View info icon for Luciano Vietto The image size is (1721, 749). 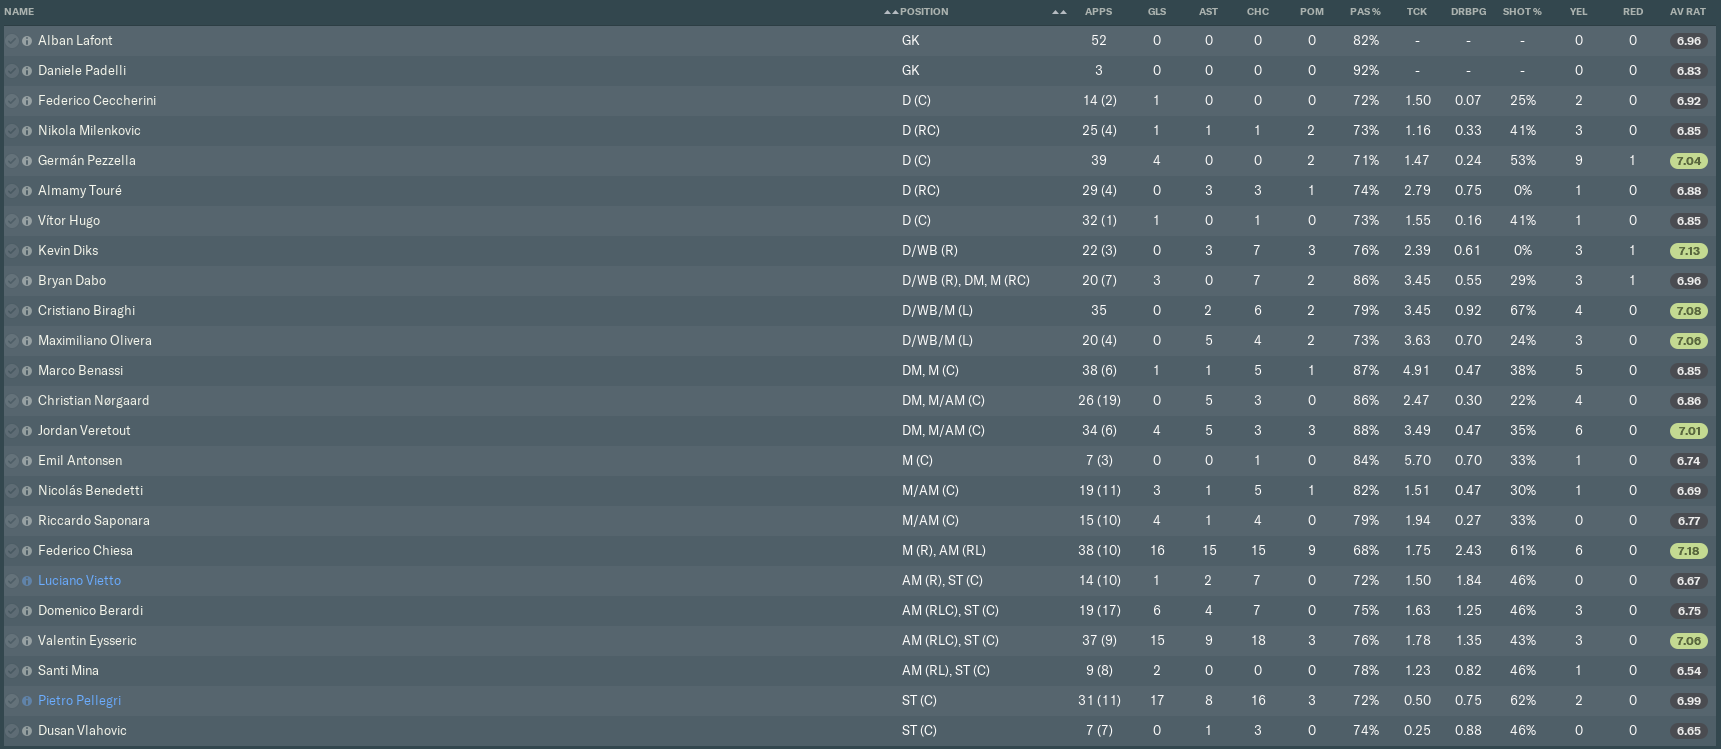(27, 581)
